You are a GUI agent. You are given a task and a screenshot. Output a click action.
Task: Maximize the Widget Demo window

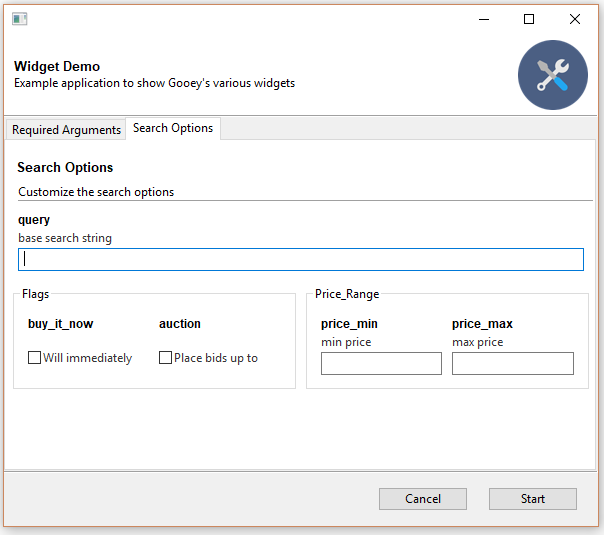pos(529,19)
